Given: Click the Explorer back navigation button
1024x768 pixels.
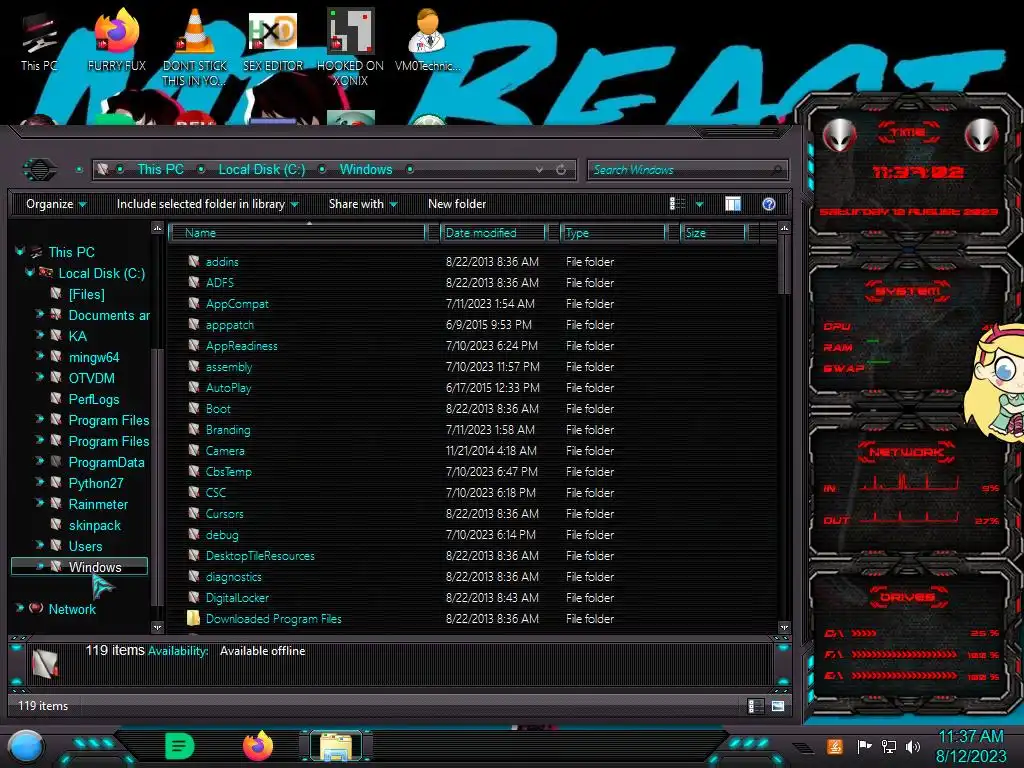Looking at the screenshot, I should click(40, 170).
